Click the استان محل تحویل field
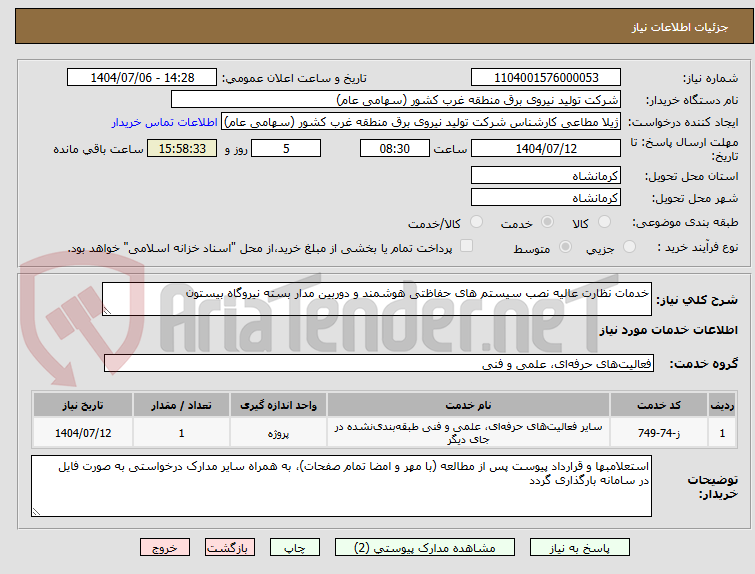755x574 pixels. coord(546,175)
